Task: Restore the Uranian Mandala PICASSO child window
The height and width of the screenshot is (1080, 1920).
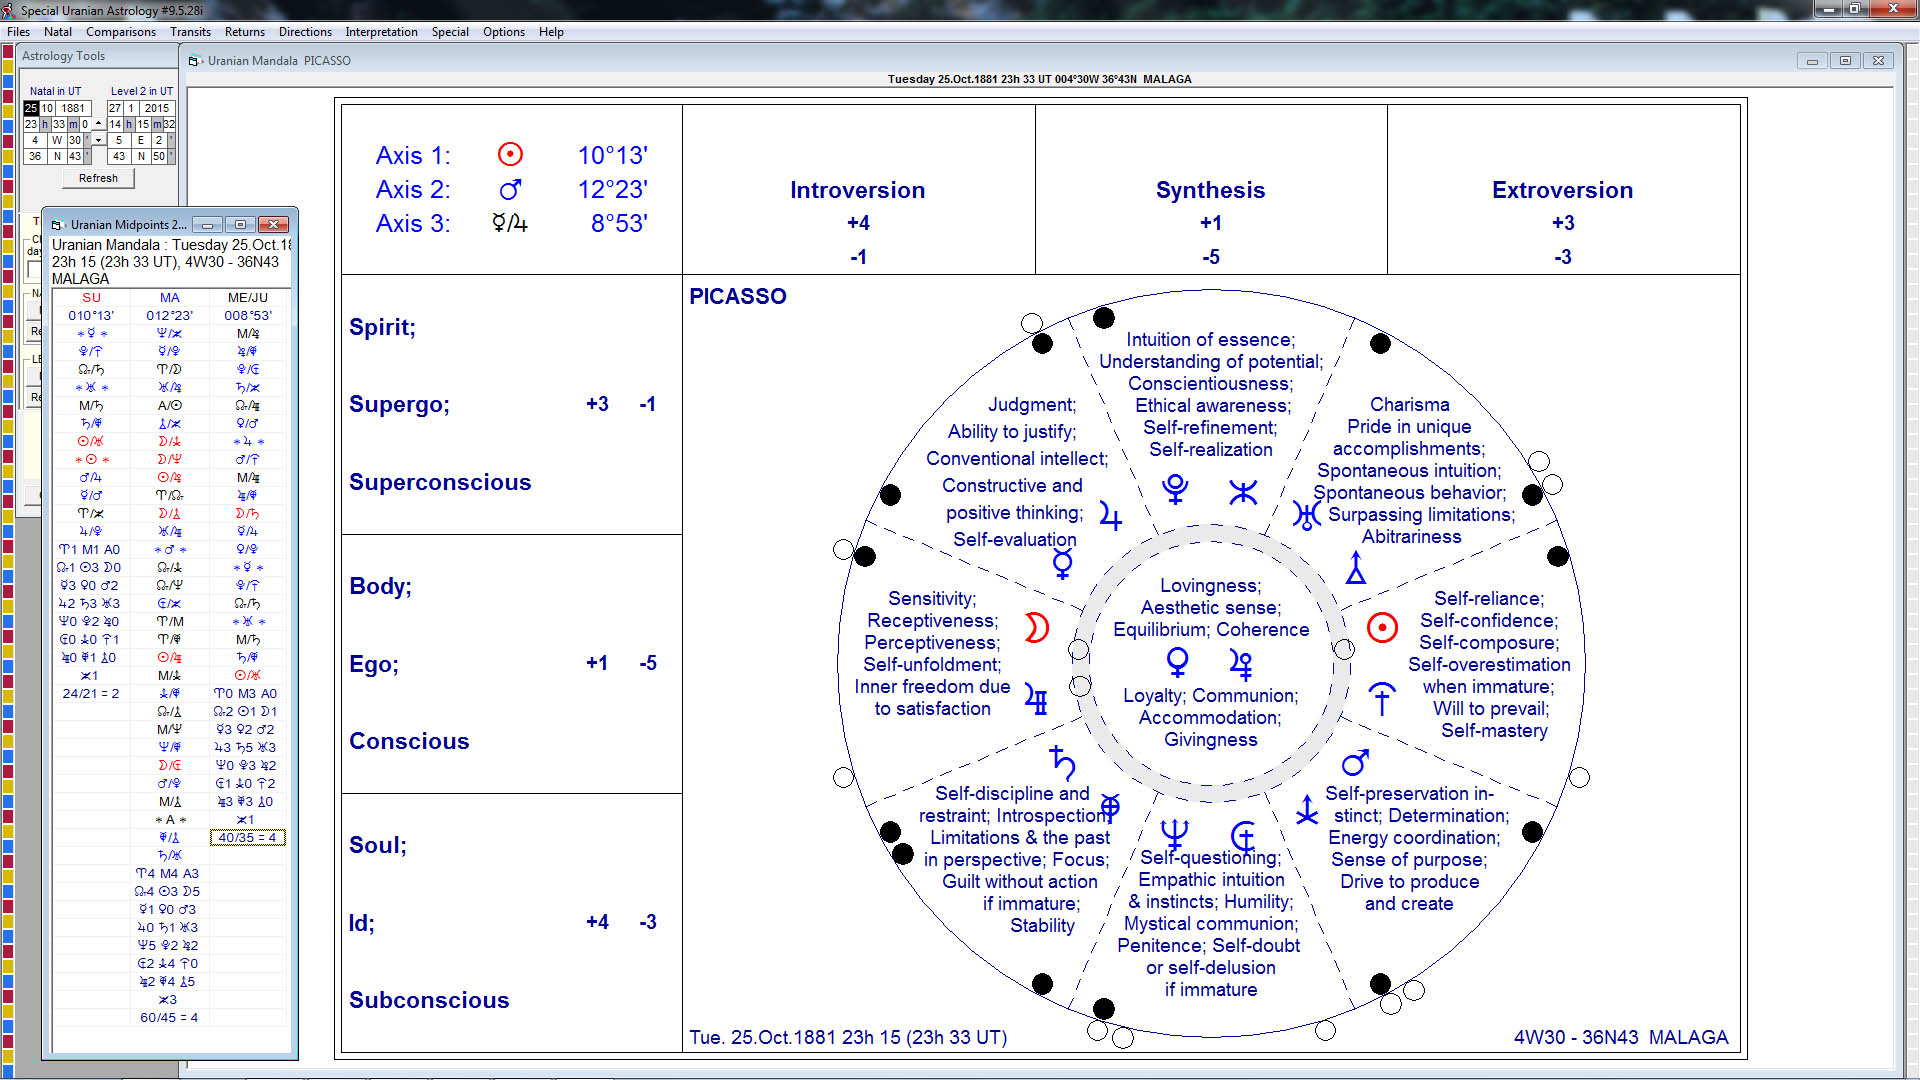Action: (x=1845, y=61)
